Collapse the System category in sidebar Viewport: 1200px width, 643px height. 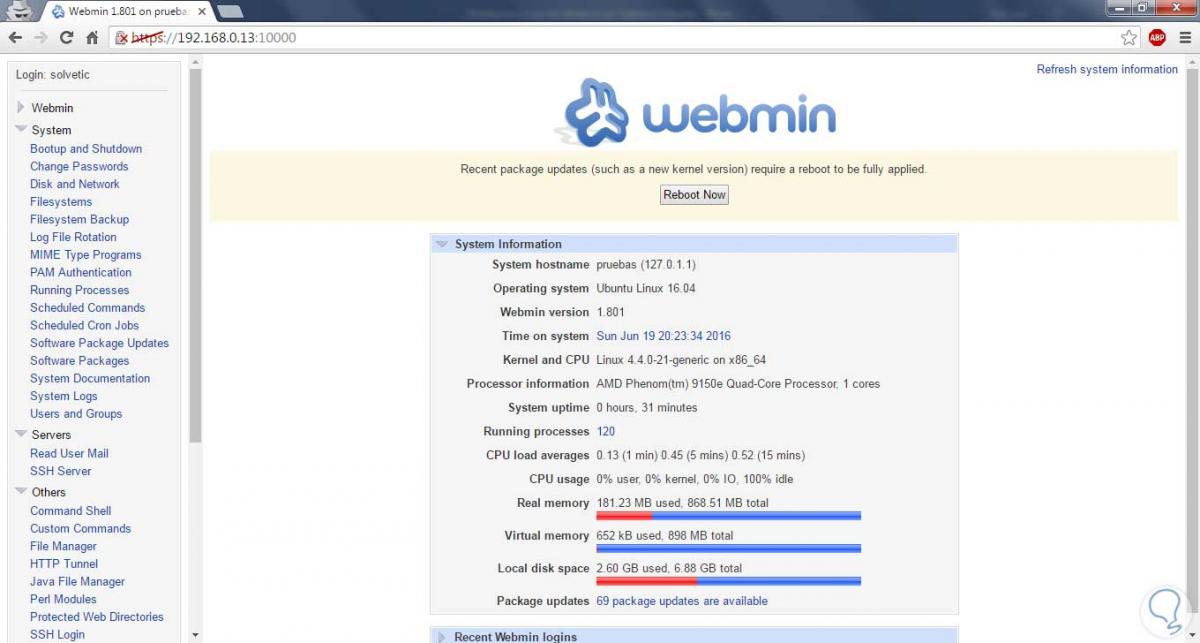pyautogui.click(x=21, y=130)
